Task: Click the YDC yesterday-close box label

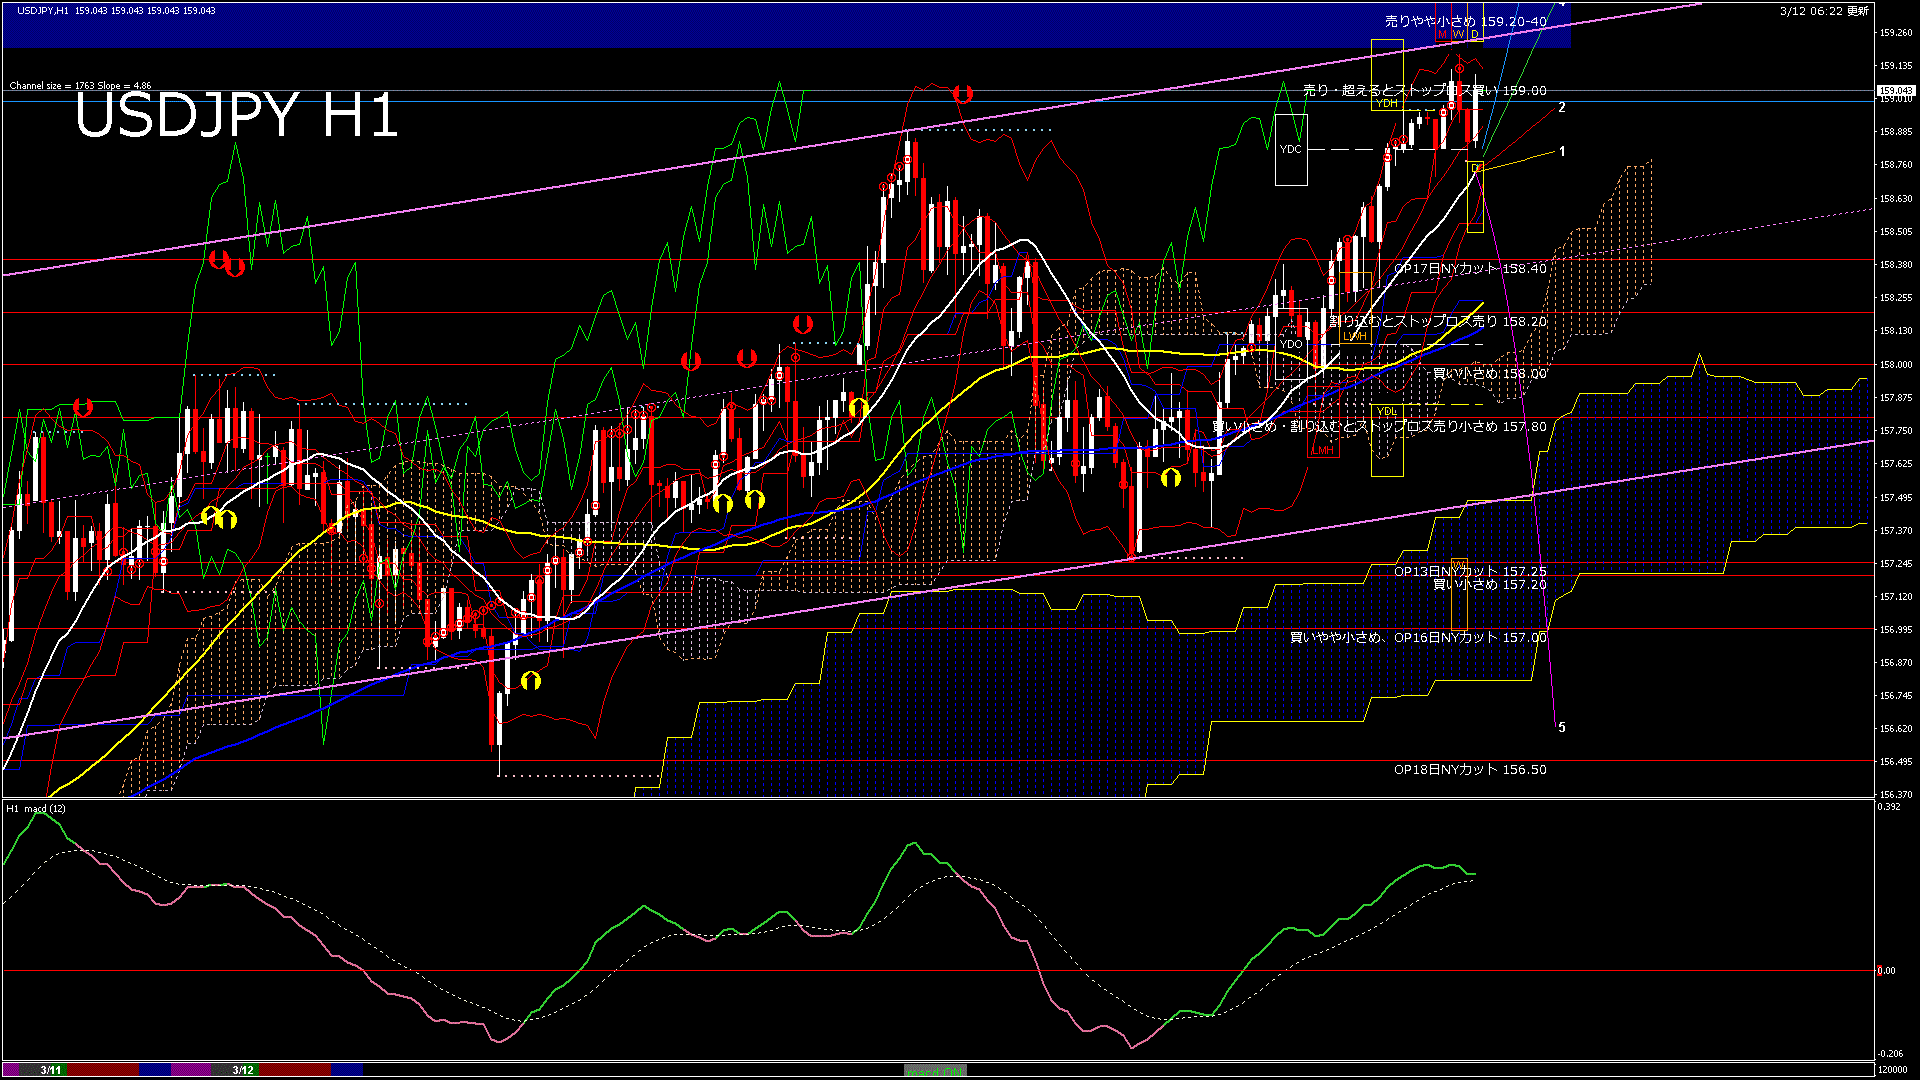Action: pos(1290,149)
